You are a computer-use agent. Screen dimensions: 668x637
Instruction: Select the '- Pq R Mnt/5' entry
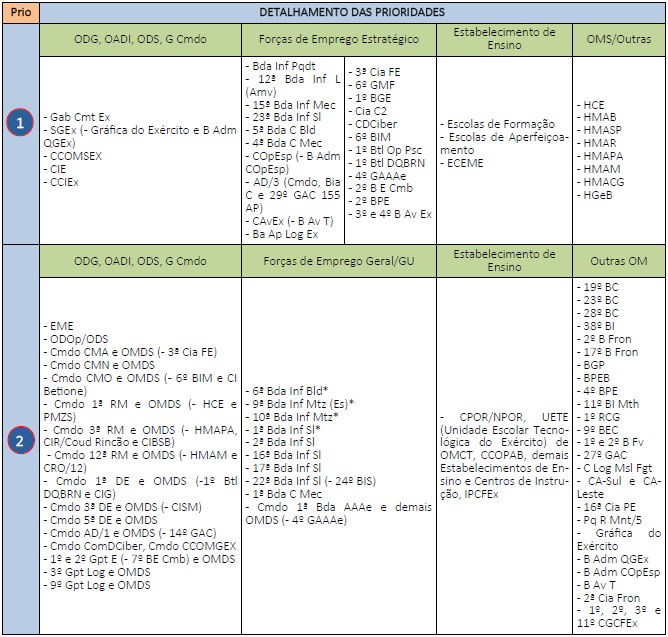[610, 521]
